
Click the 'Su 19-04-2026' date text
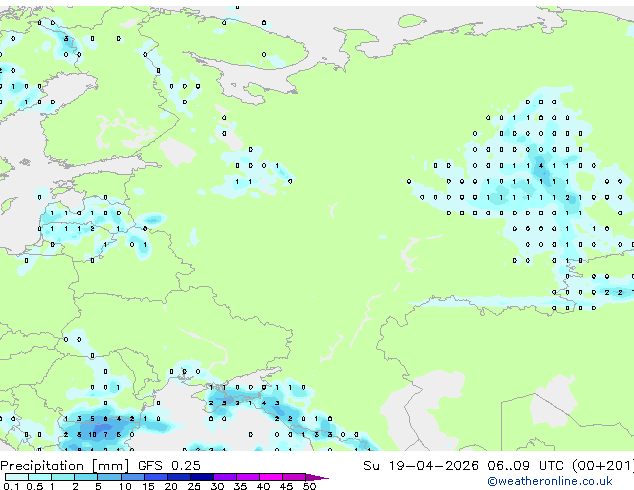[x=421, y=466]
